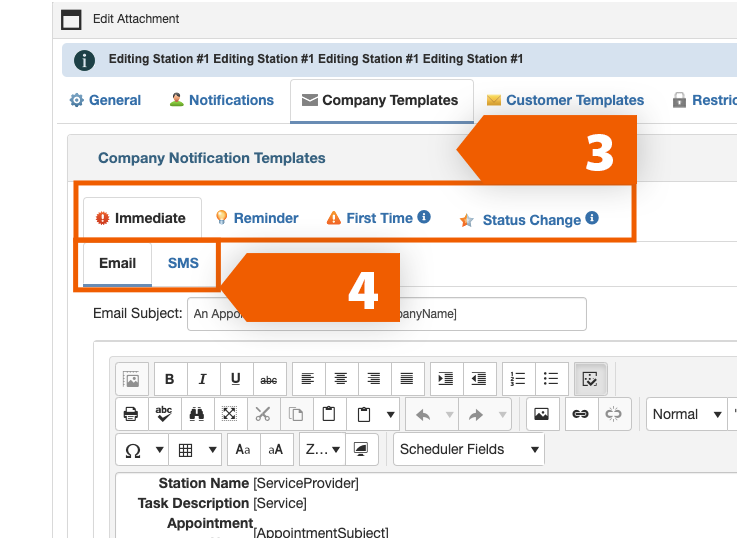Apply strikethrough formatting
The width and height of the screenshot is (737, 538).
pyautogui.click(x=268, y=379)
